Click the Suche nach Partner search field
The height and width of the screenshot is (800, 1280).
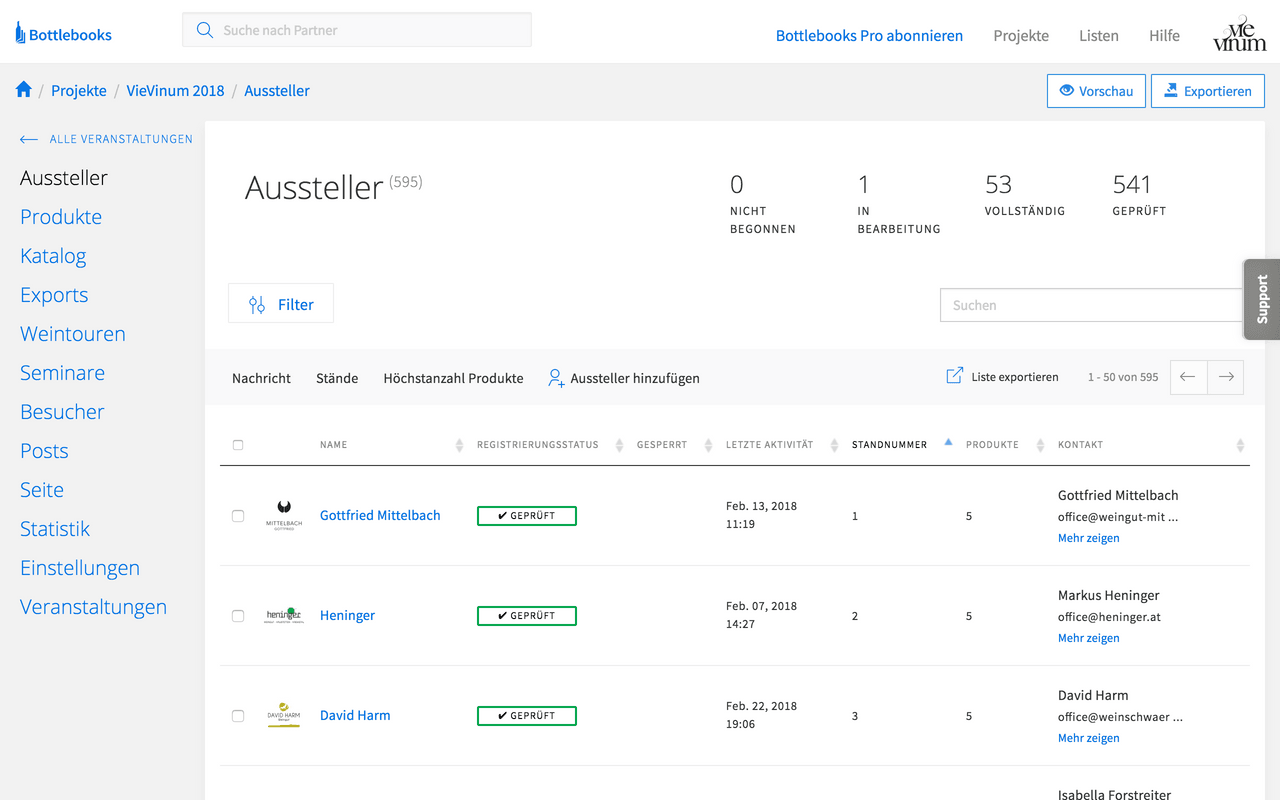coord(357,30)
